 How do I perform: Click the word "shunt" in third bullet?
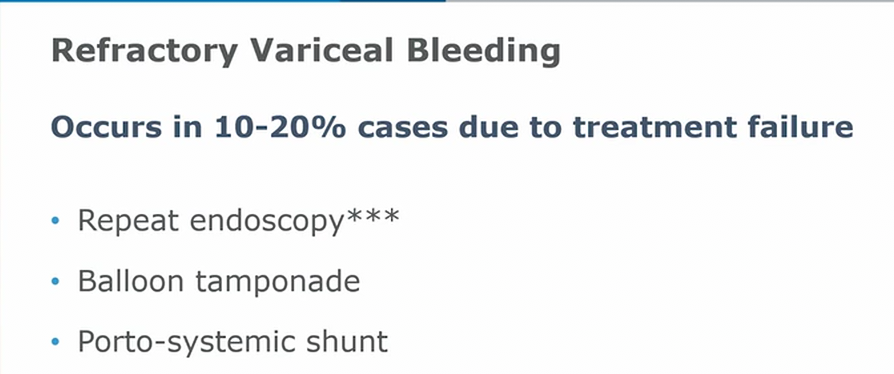(348, 342)
